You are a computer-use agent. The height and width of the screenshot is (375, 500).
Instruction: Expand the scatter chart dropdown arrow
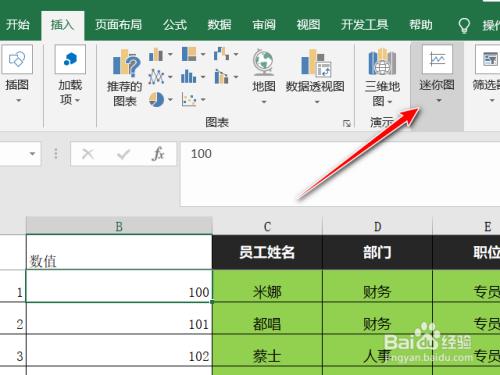203,99
